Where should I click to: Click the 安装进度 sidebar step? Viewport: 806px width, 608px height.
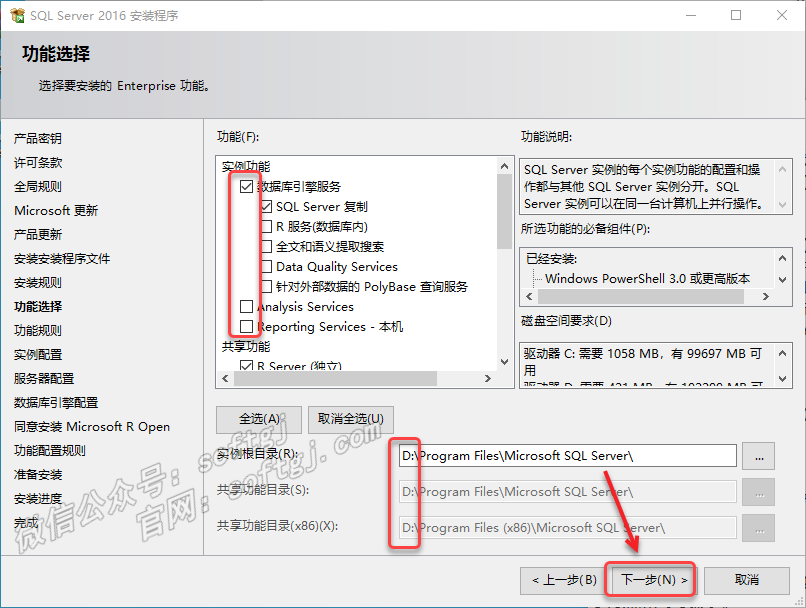38,499
